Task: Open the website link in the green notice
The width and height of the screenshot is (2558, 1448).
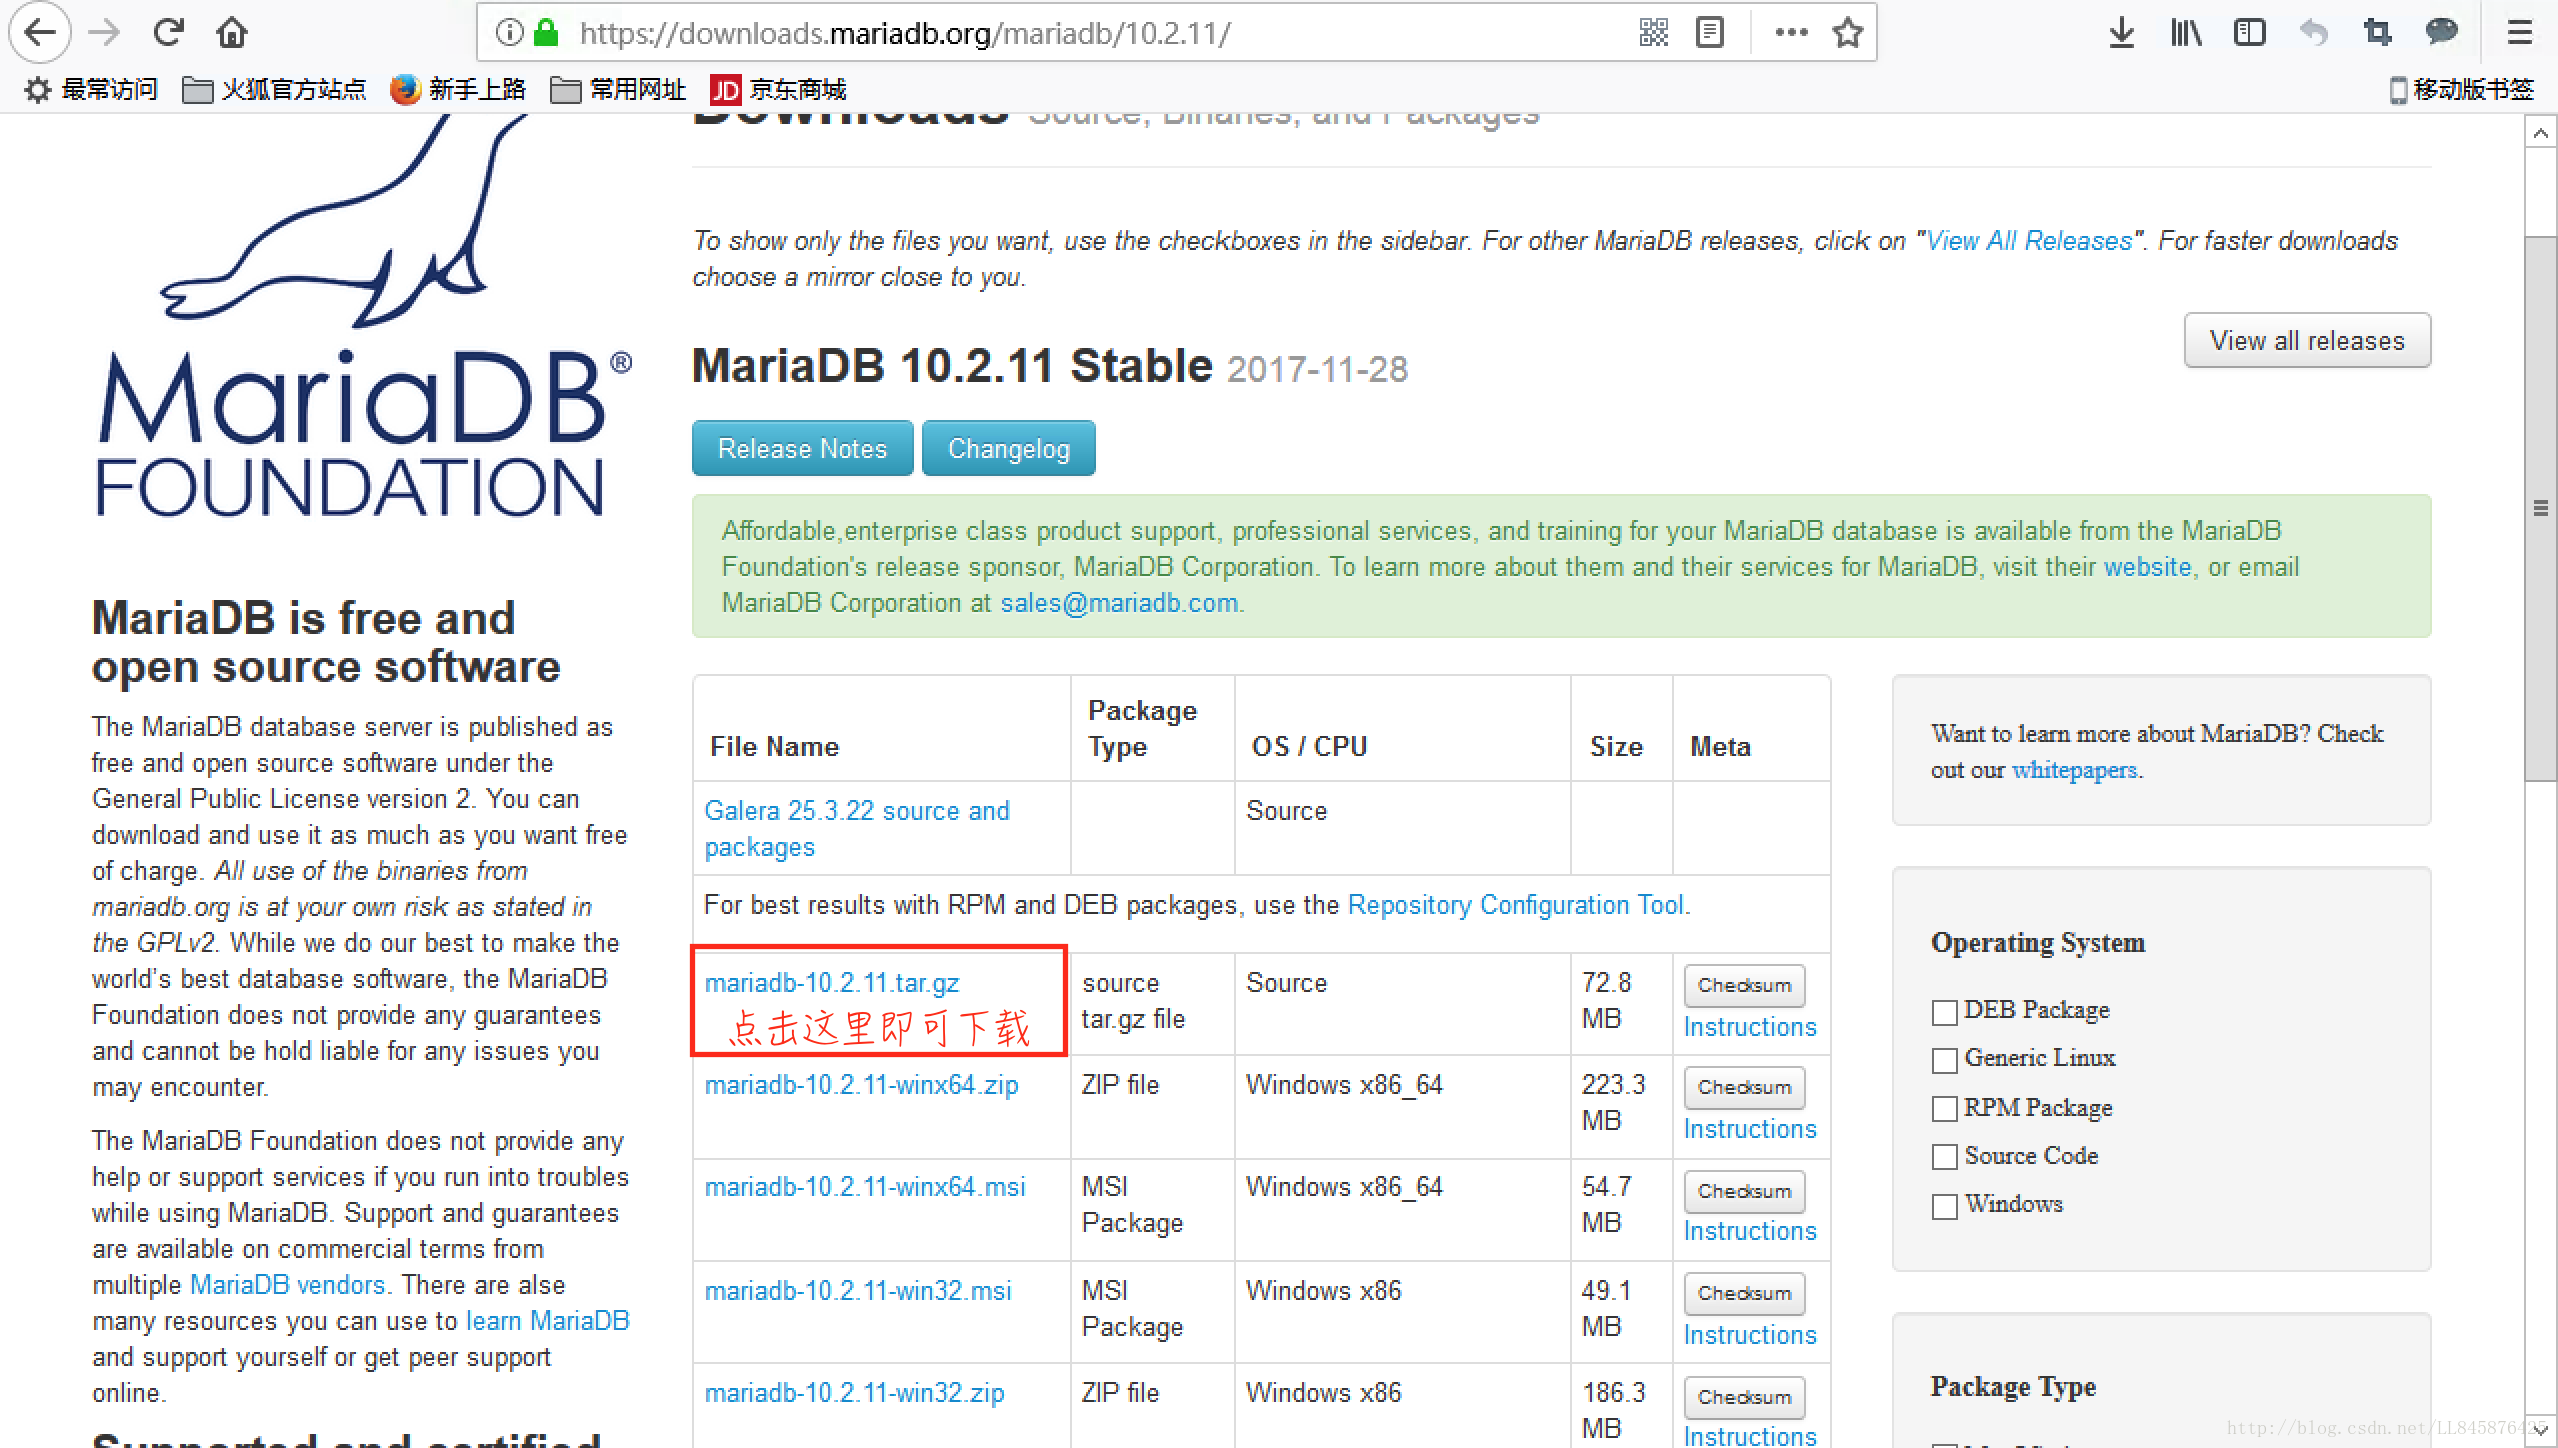Action: (x=2147, y=567)
